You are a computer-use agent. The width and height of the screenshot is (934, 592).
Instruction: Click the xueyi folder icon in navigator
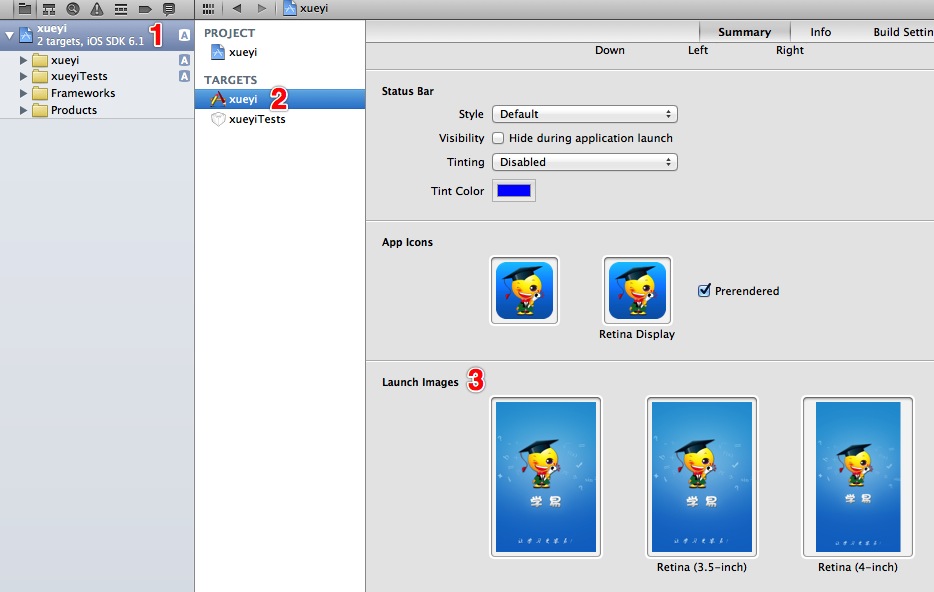[x=40, y=60]
